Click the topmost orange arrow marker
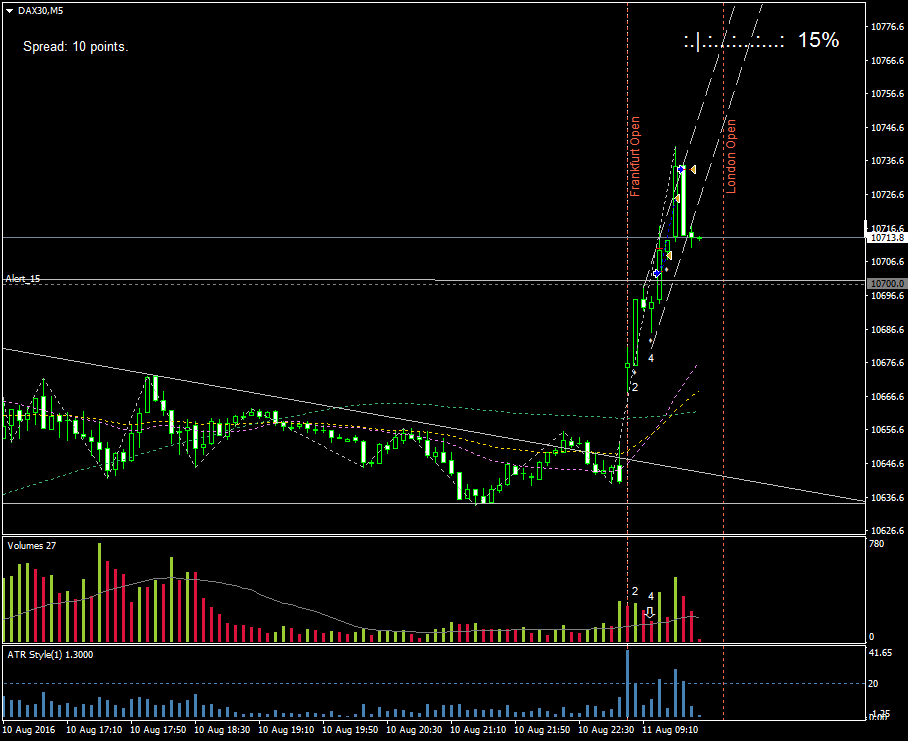Screen dimensions: 908x741 pyautogui.click(x=693, y=170)
